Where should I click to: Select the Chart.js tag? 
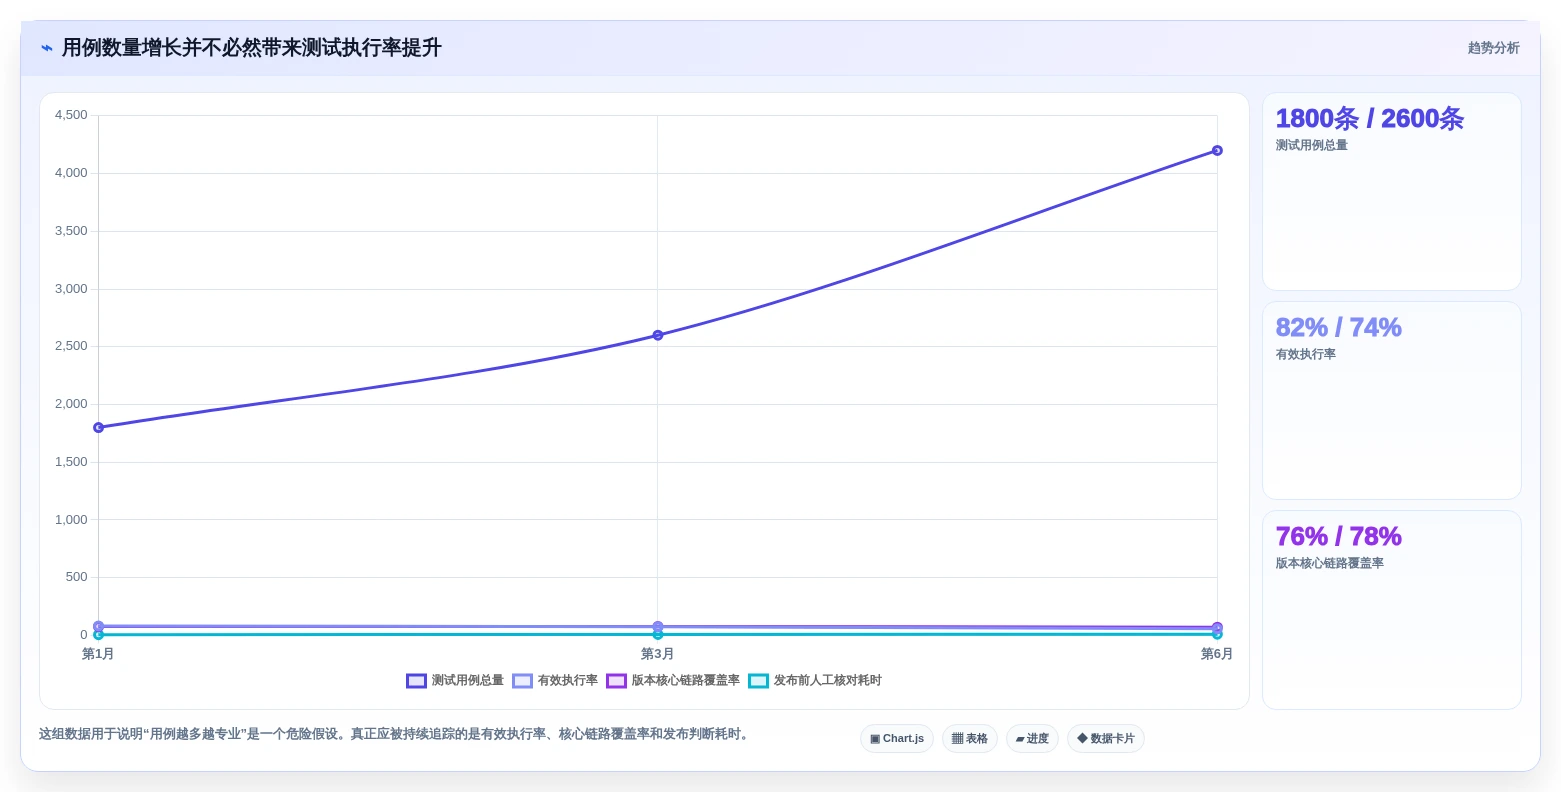pos(897,739)
